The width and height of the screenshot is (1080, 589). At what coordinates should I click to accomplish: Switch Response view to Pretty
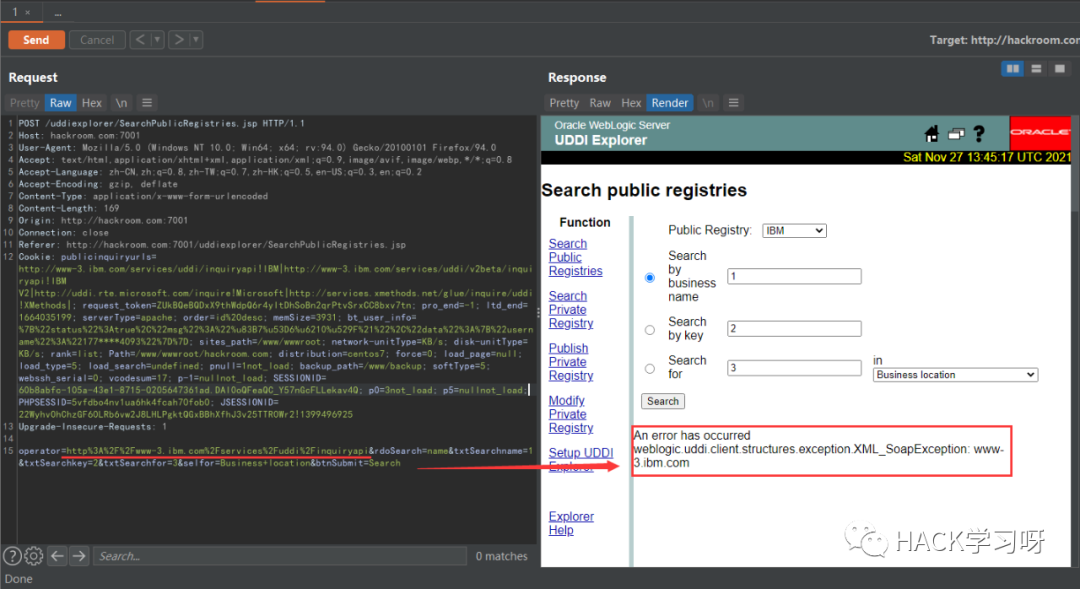[564, 103]
